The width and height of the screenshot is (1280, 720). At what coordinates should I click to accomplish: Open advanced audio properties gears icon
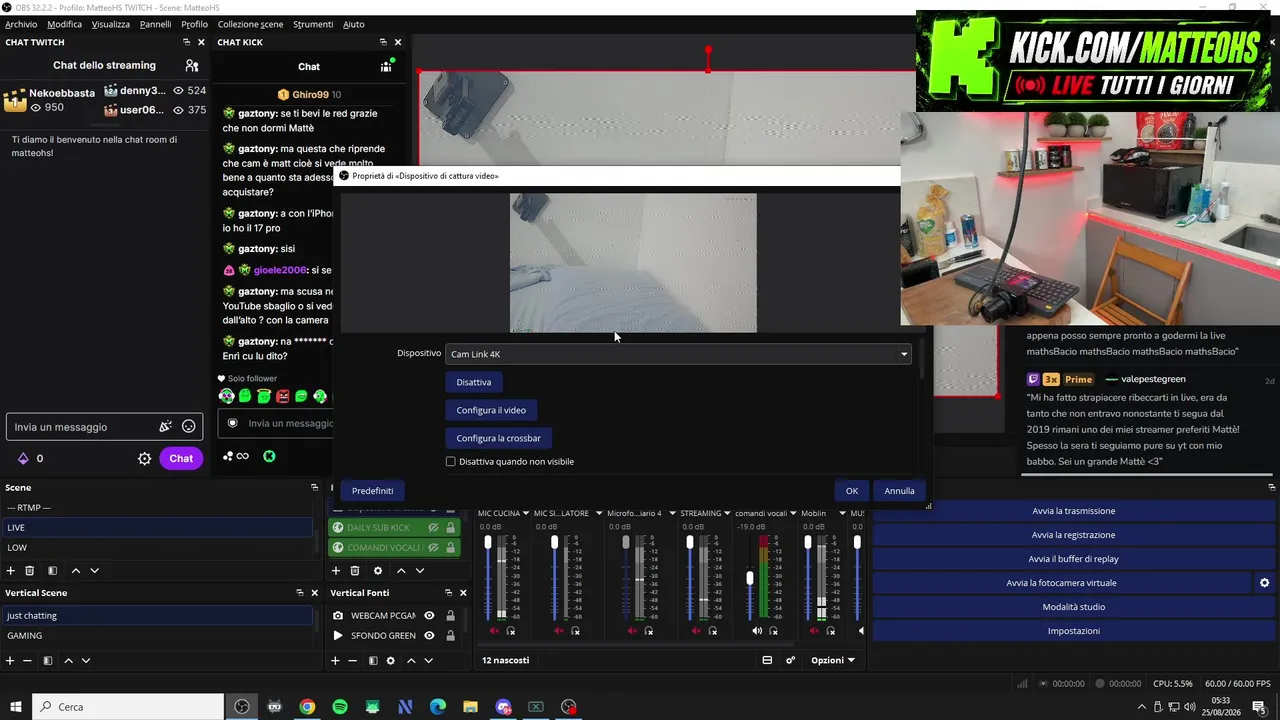(x=791, y=660)
